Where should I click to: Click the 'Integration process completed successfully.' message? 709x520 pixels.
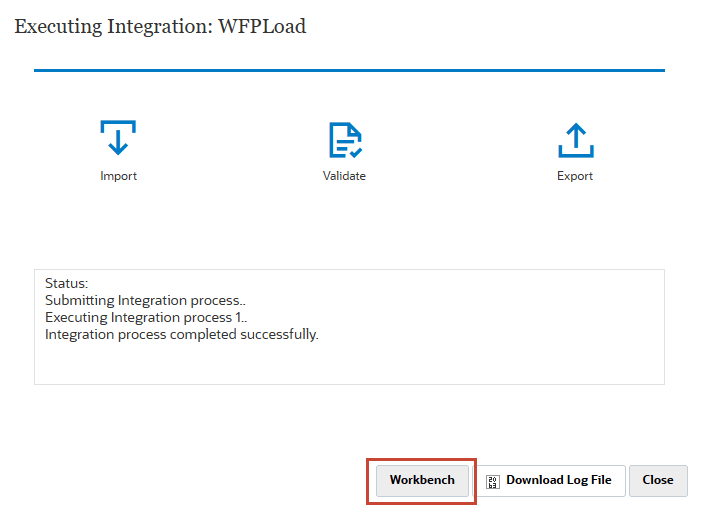click(182, 334)
